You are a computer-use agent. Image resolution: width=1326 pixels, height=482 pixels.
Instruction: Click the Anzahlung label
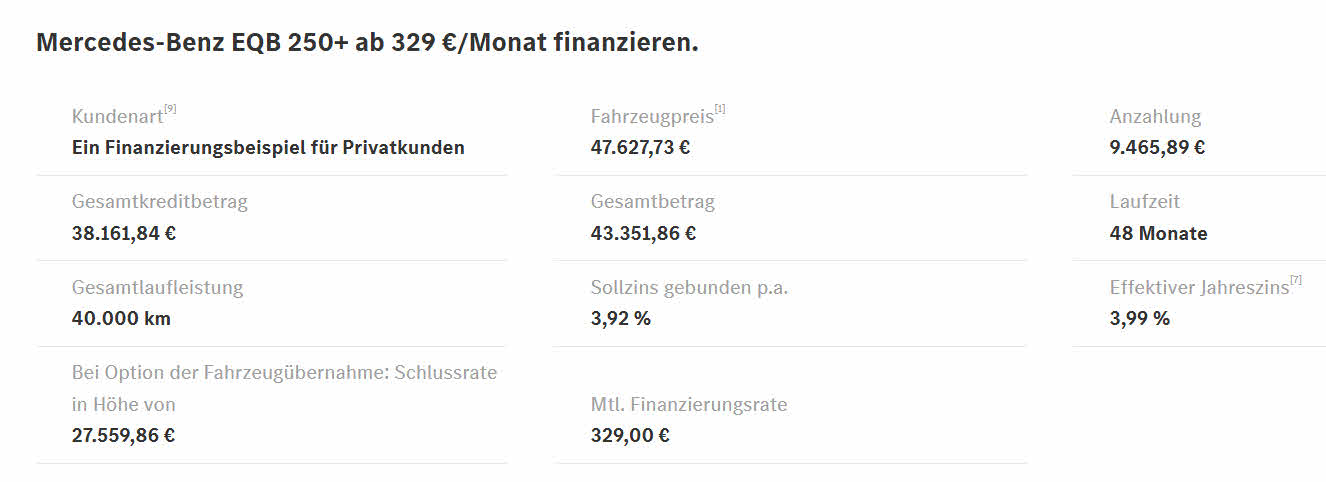[1155, 117]
